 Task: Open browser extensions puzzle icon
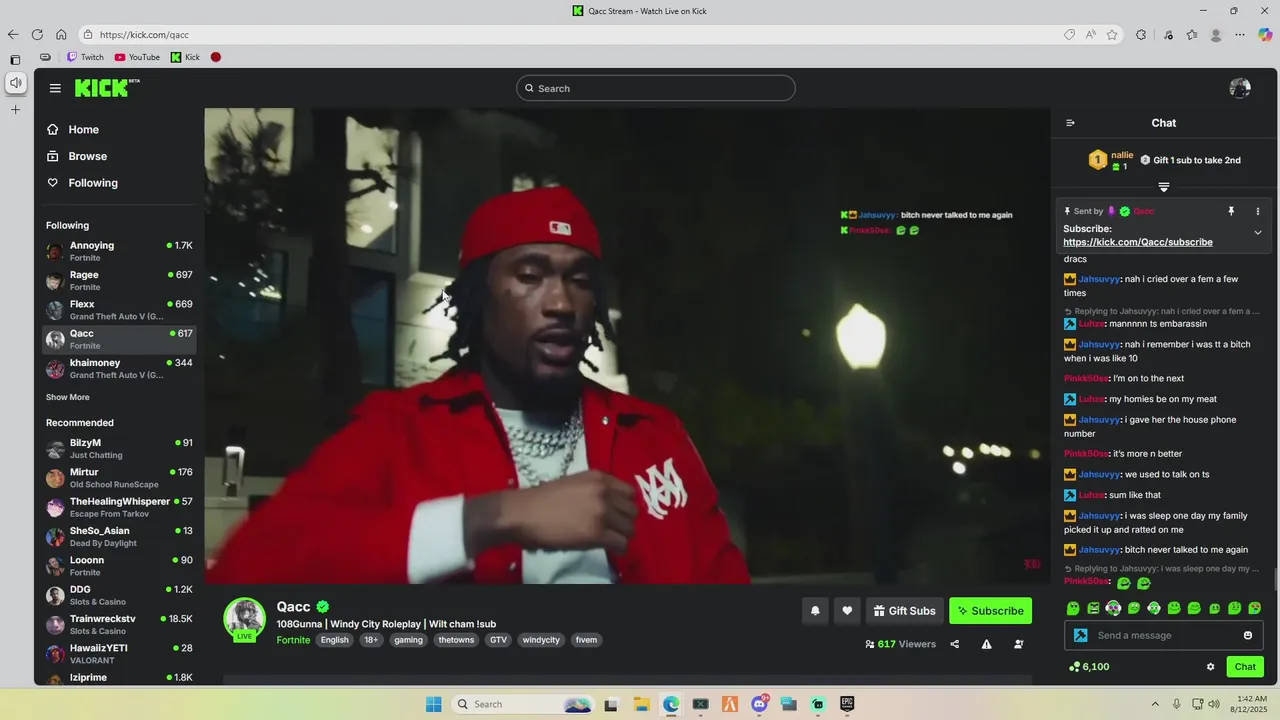pos(1141,35)
